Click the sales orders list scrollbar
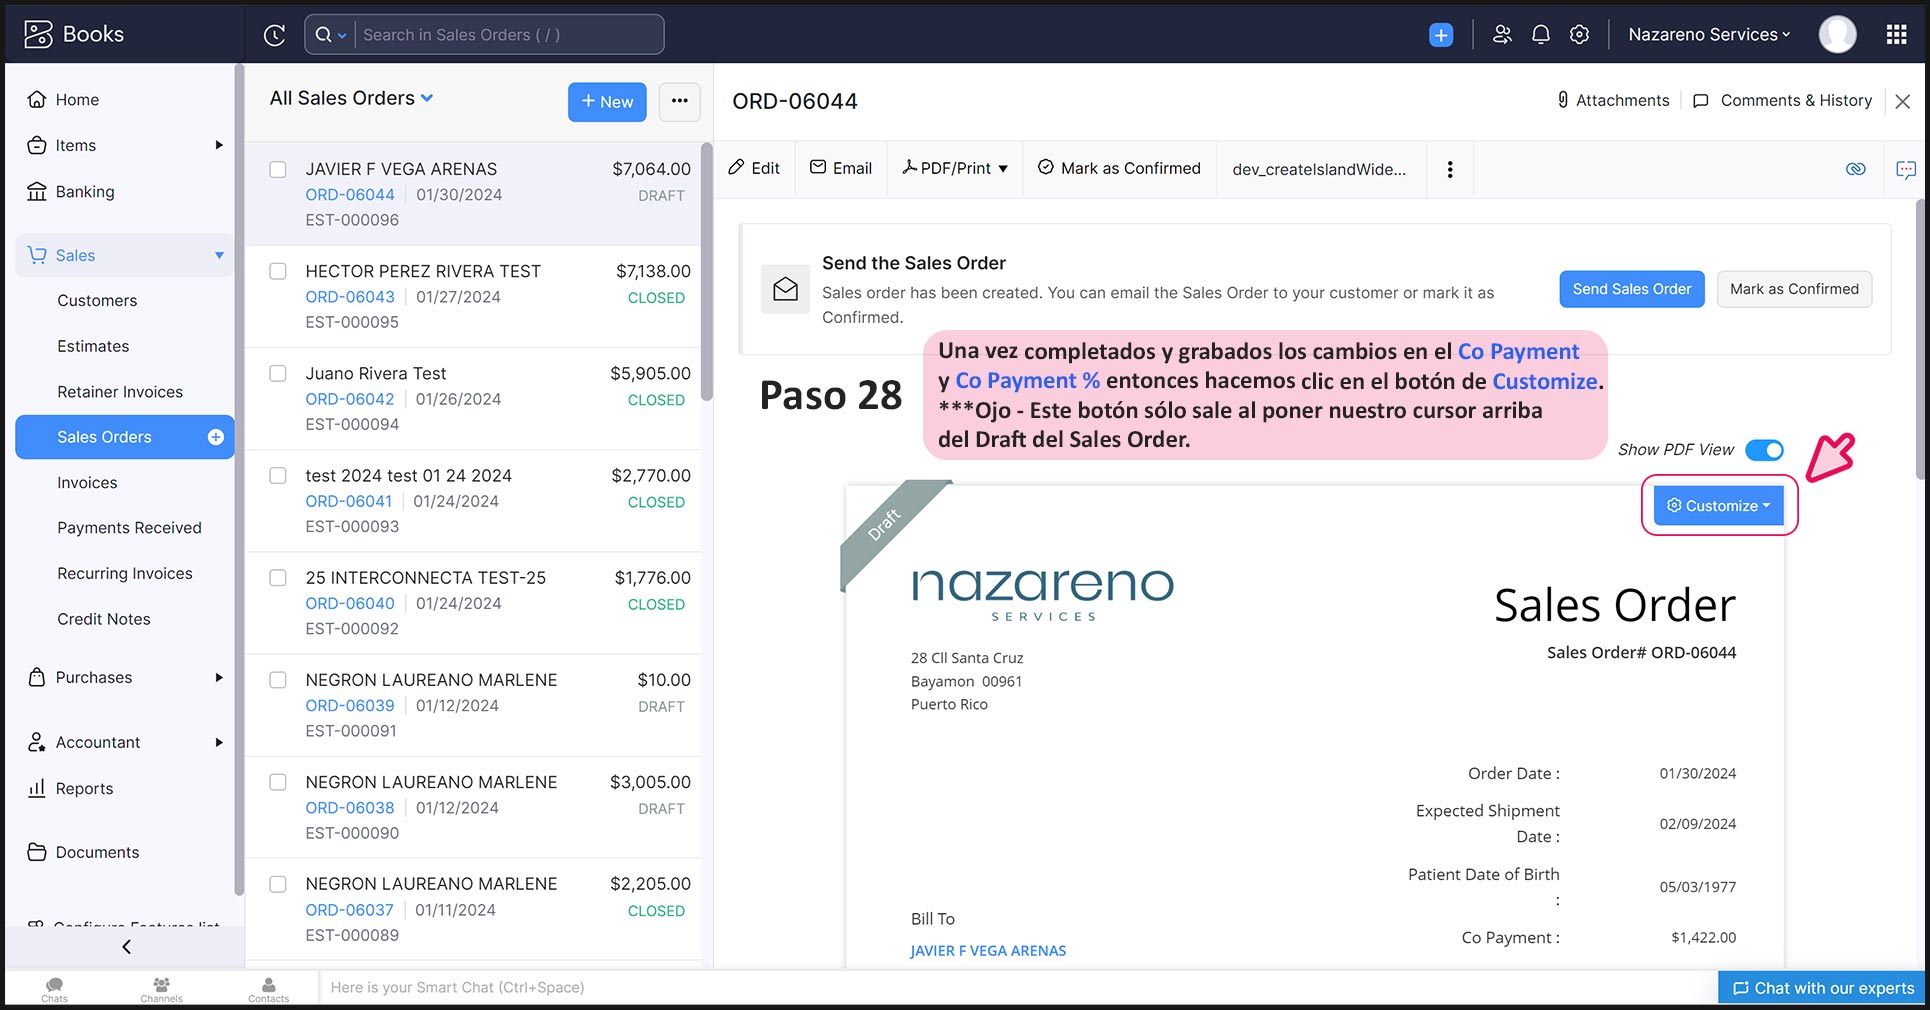This screenshot has height=1010, width=1930. coord(706,270)
